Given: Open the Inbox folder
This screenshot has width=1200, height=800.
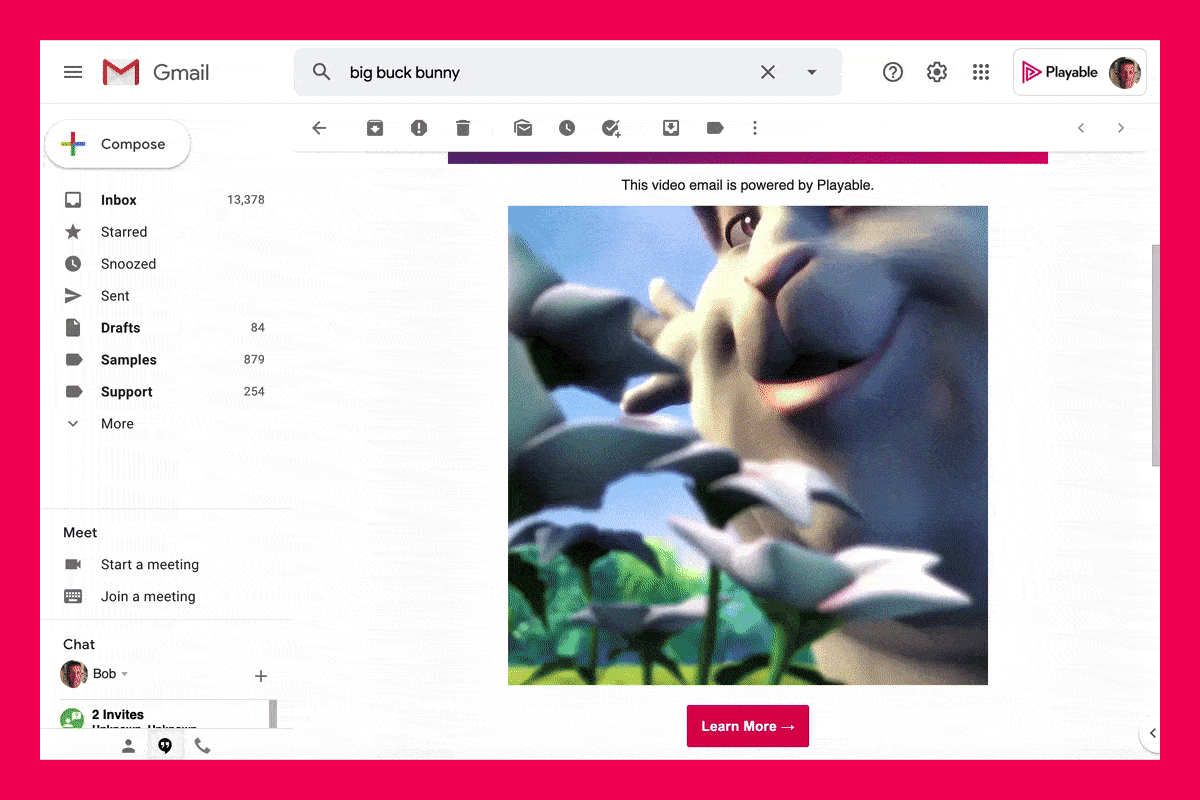Looking at the screenshot, I should pos(118,200).
